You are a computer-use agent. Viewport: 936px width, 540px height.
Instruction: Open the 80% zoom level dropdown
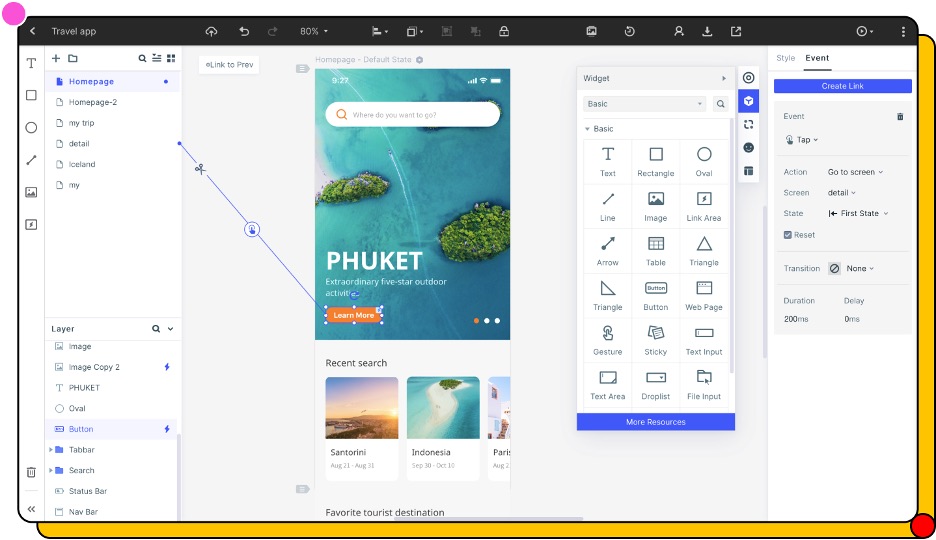314,32
